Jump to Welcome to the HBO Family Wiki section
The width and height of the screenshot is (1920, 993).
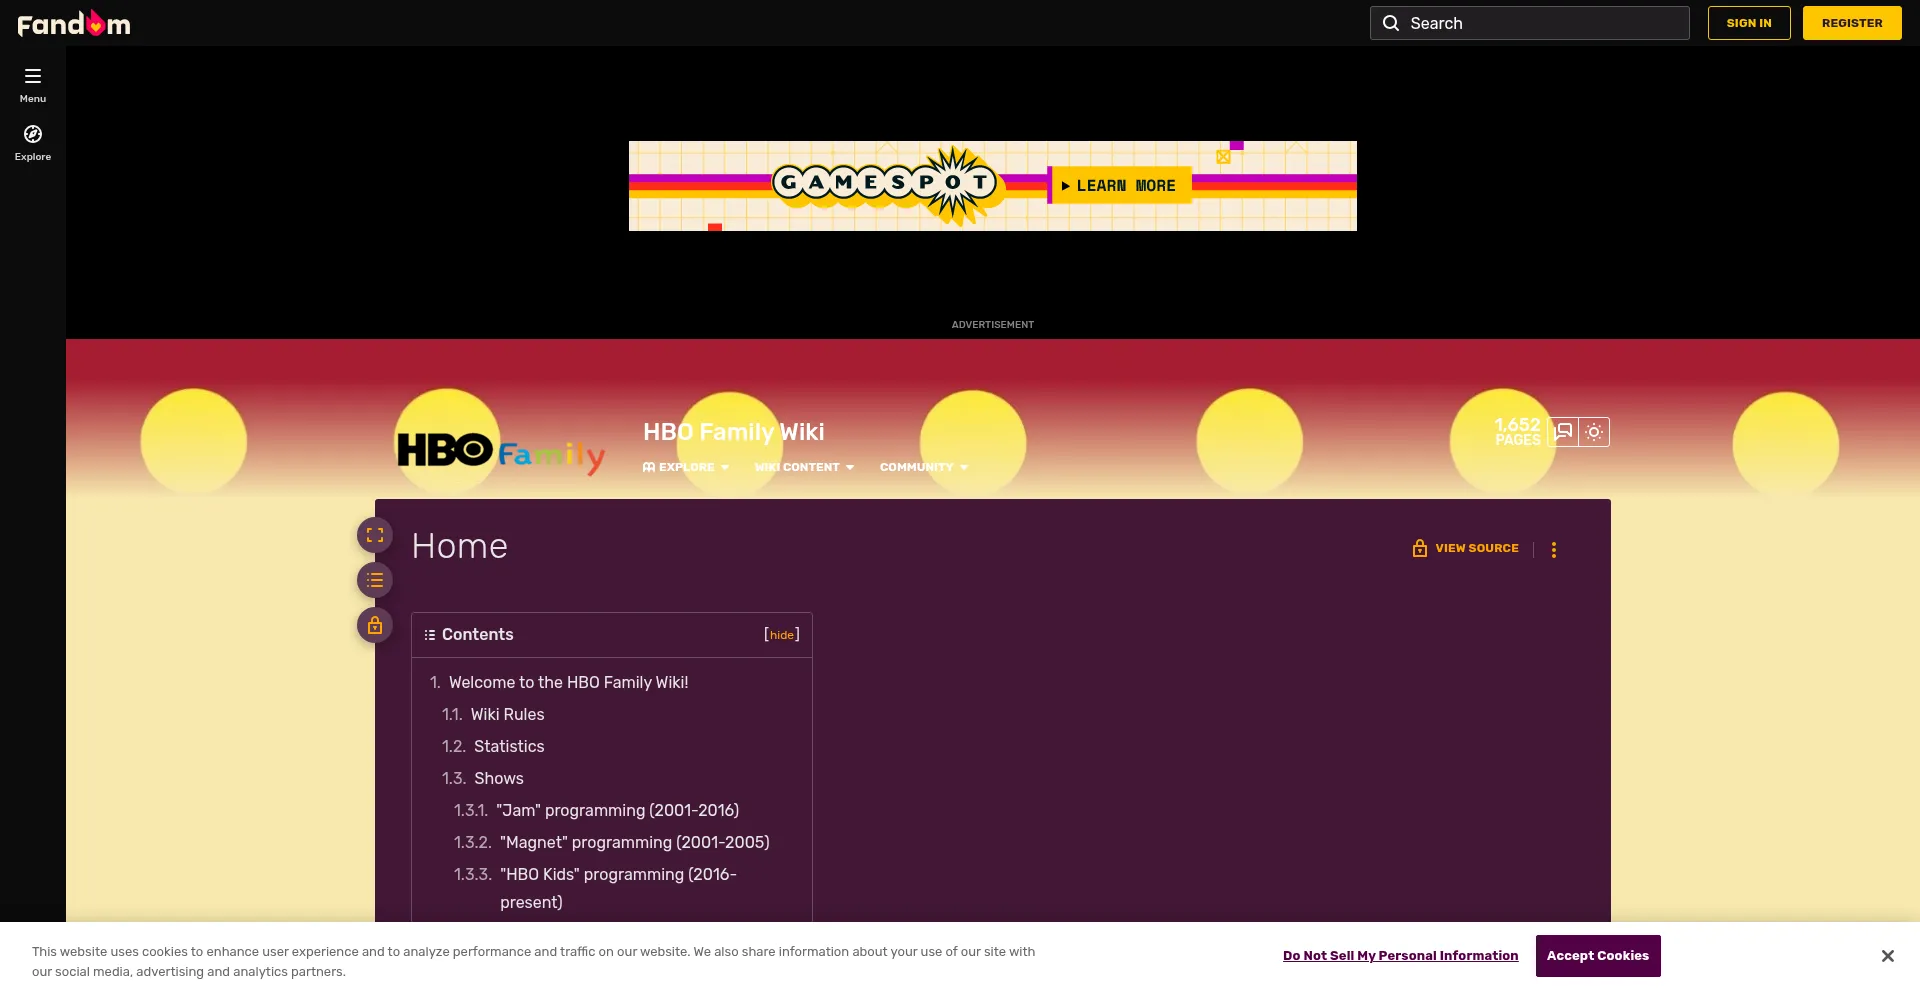568,682
